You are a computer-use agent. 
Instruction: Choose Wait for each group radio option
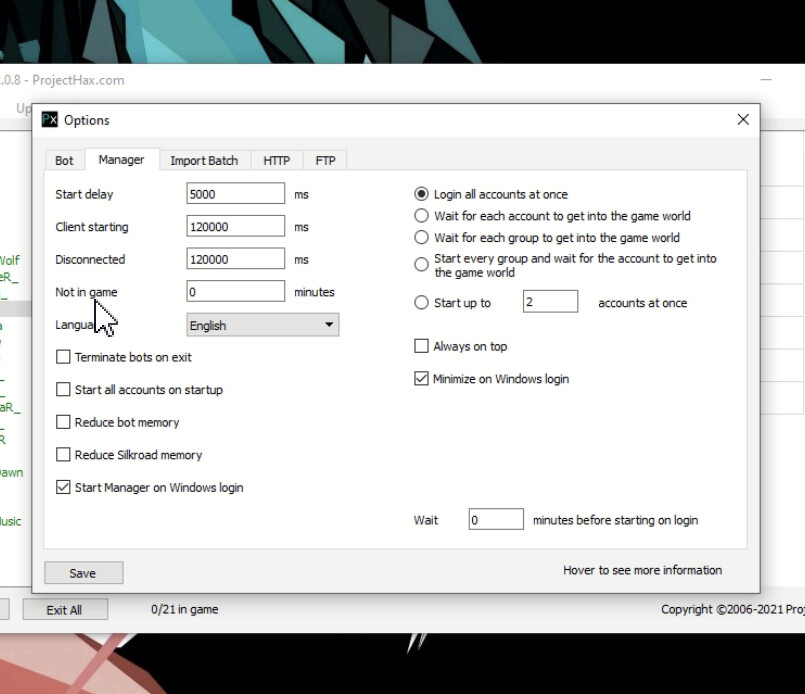click(422, 238)
